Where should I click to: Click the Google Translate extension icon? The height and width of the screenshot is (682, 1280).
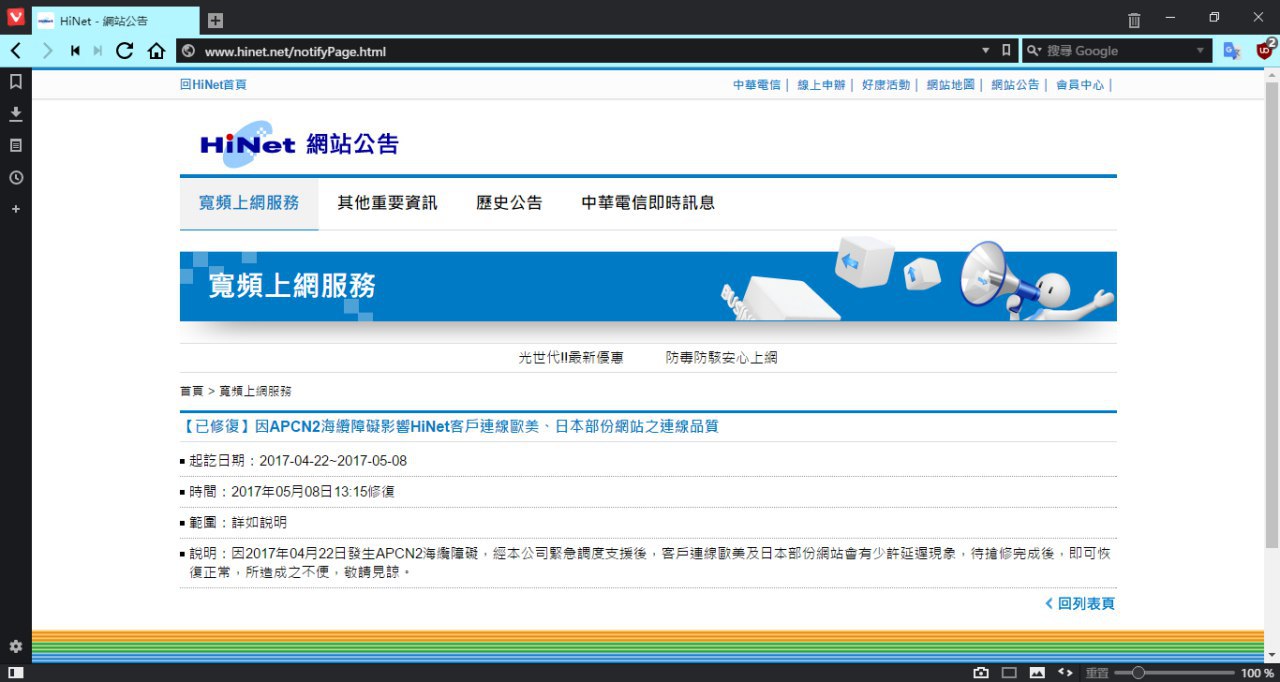click(1232, 50)
